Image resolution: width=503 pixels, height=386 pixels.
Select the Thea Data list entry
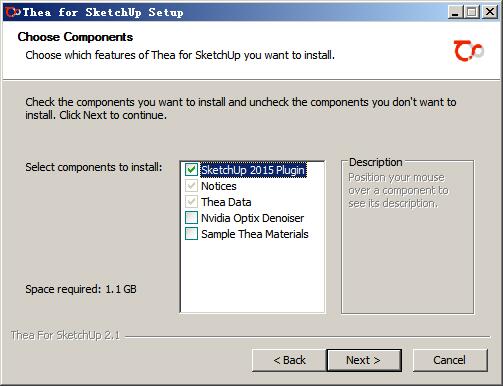point(226,202)
